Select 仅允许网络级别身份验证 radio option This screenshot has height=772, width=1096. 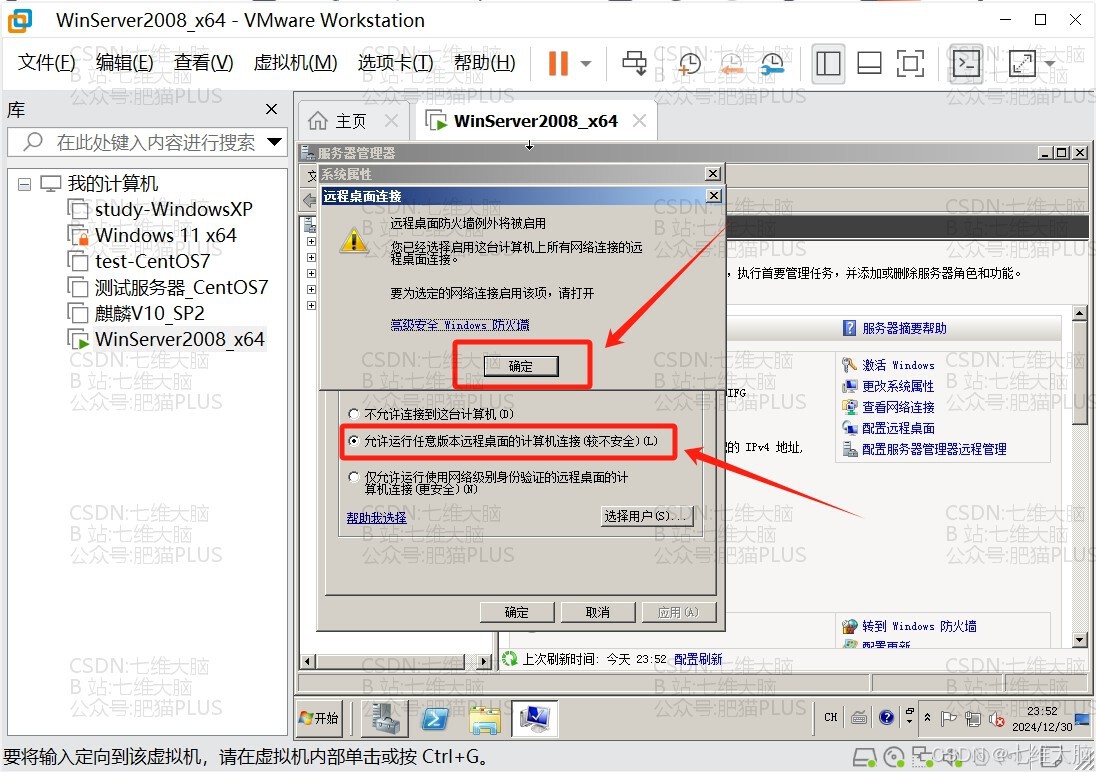click(x=354, y=477)
